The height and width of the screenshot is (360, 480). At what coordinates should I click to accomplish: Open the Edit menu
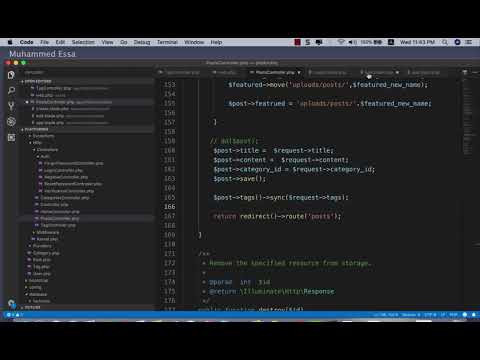(x=60, y=42)
